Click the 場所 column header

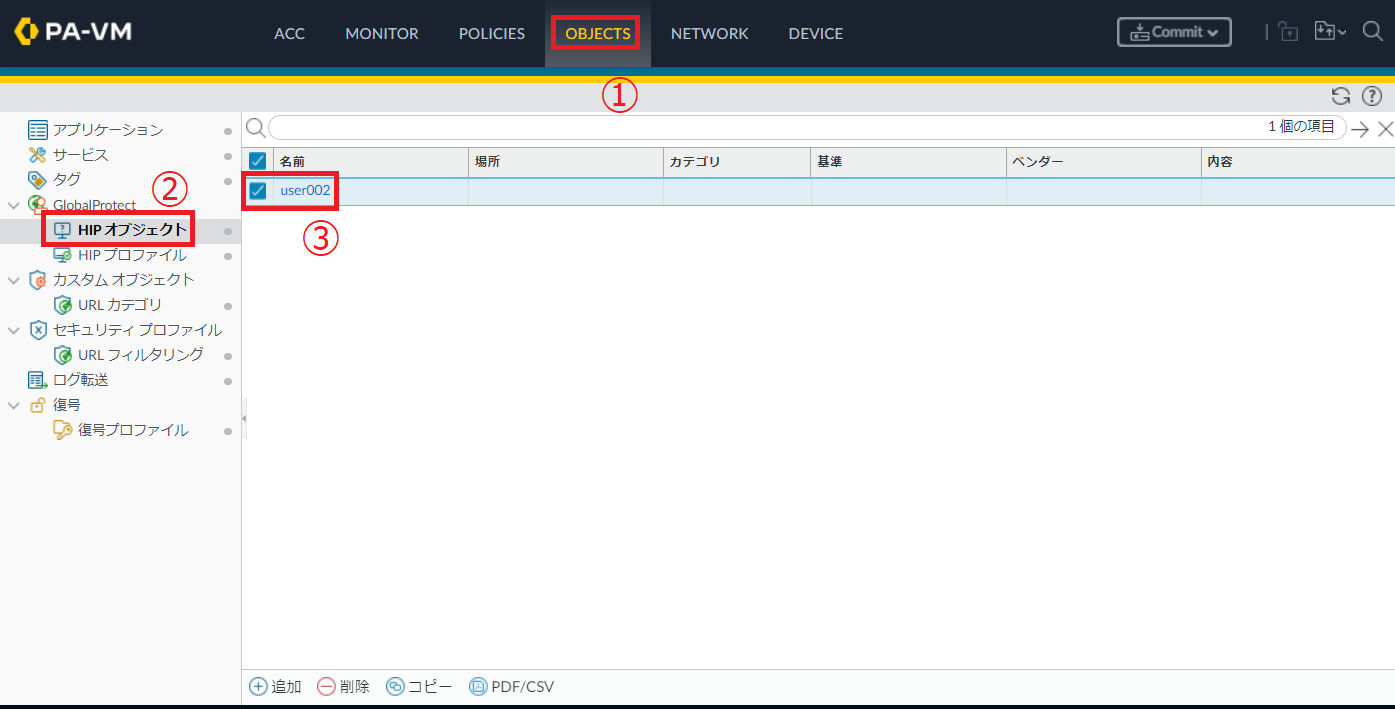566,161
